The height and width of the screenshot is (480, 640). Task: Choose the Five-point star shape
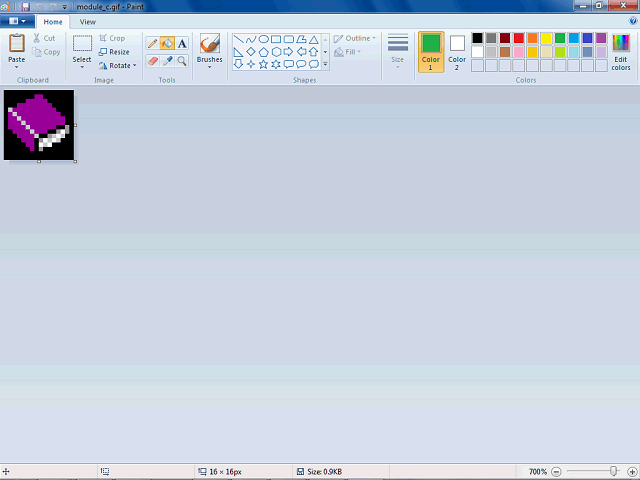pyautogui.click(x=264, y=64)
